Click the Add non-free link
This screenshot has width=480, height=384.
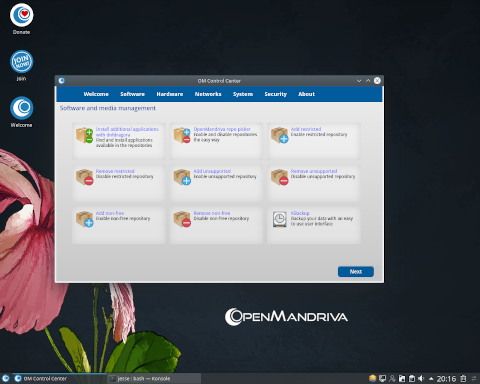click(110, 213)
